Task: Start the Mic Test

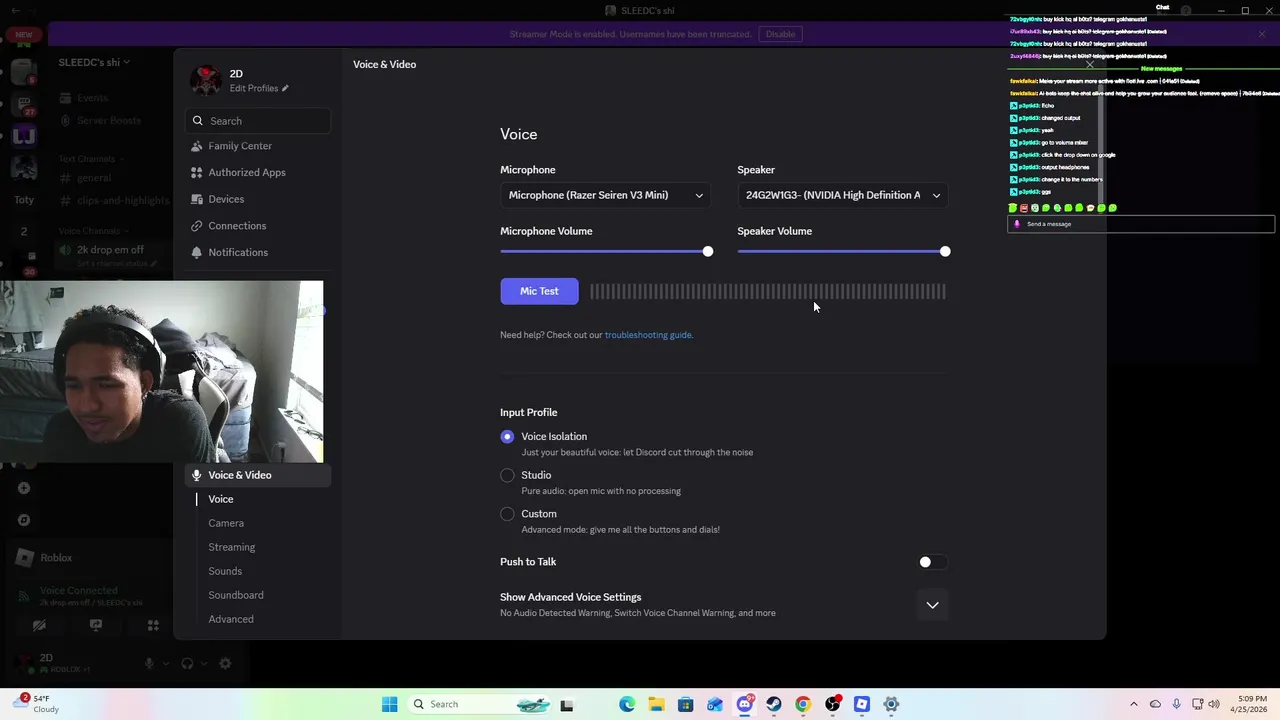Action: pyautogui.click(x=539, y=291)
